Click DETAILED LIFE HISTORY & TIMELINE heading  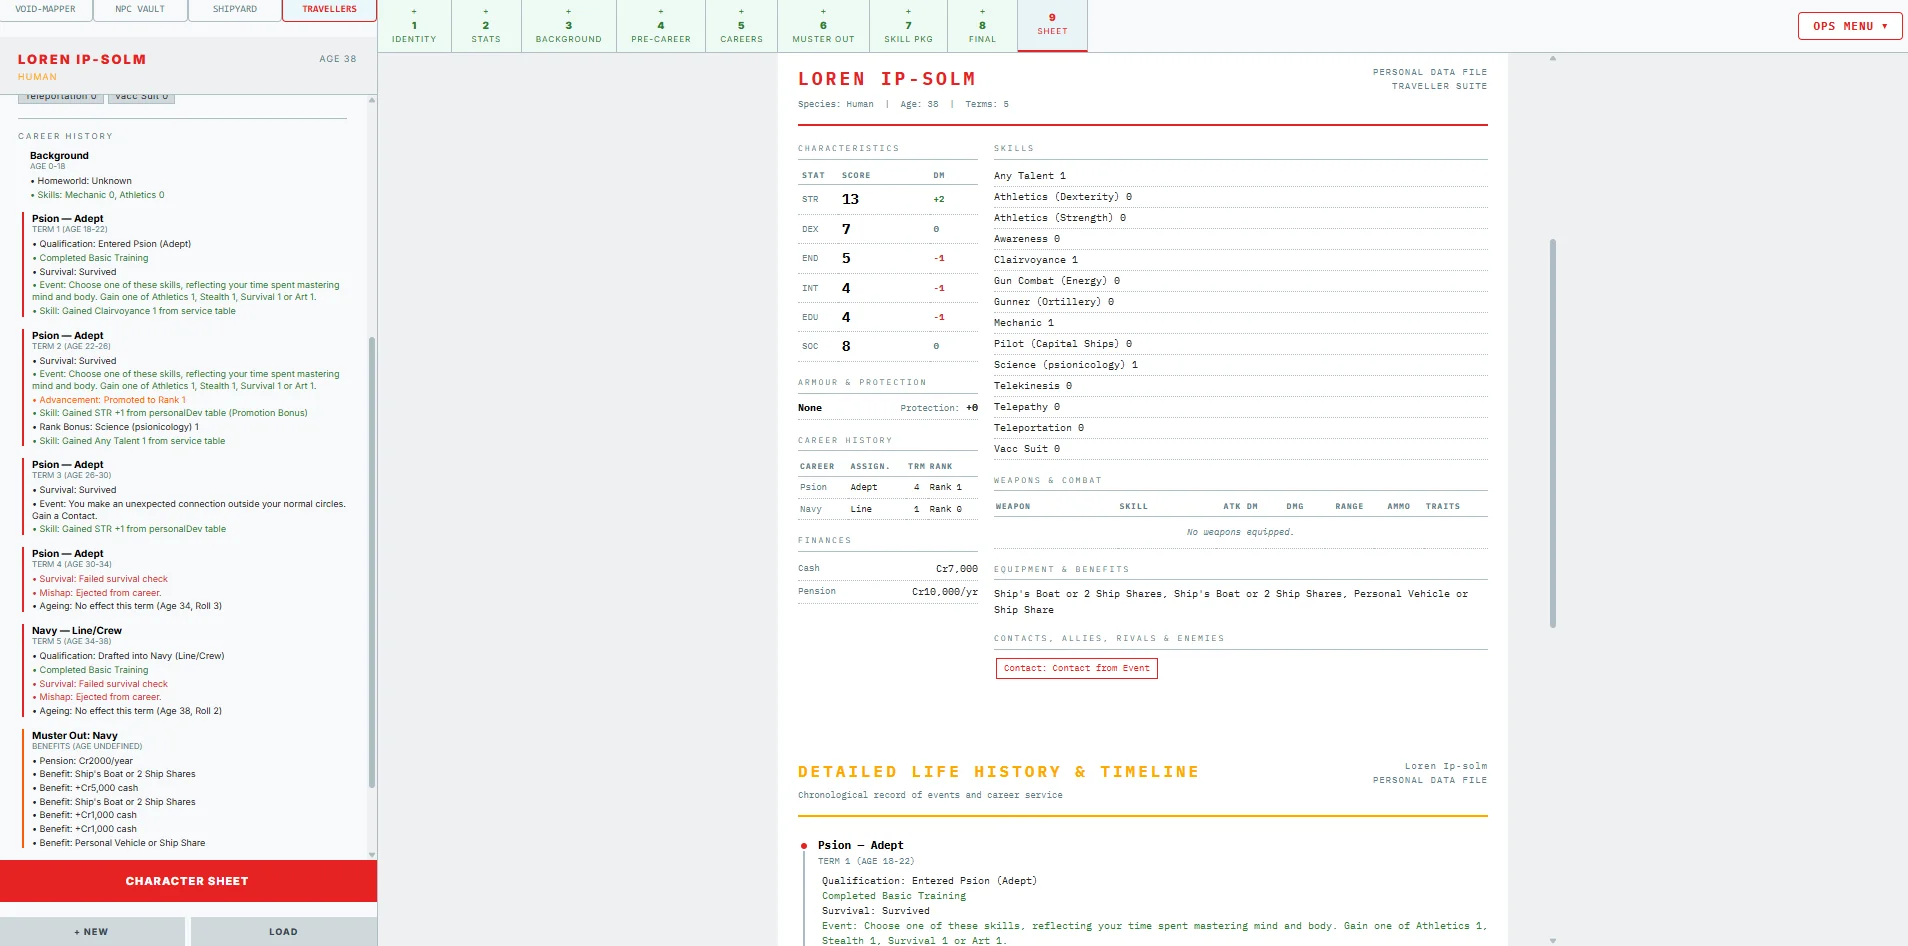998,772
